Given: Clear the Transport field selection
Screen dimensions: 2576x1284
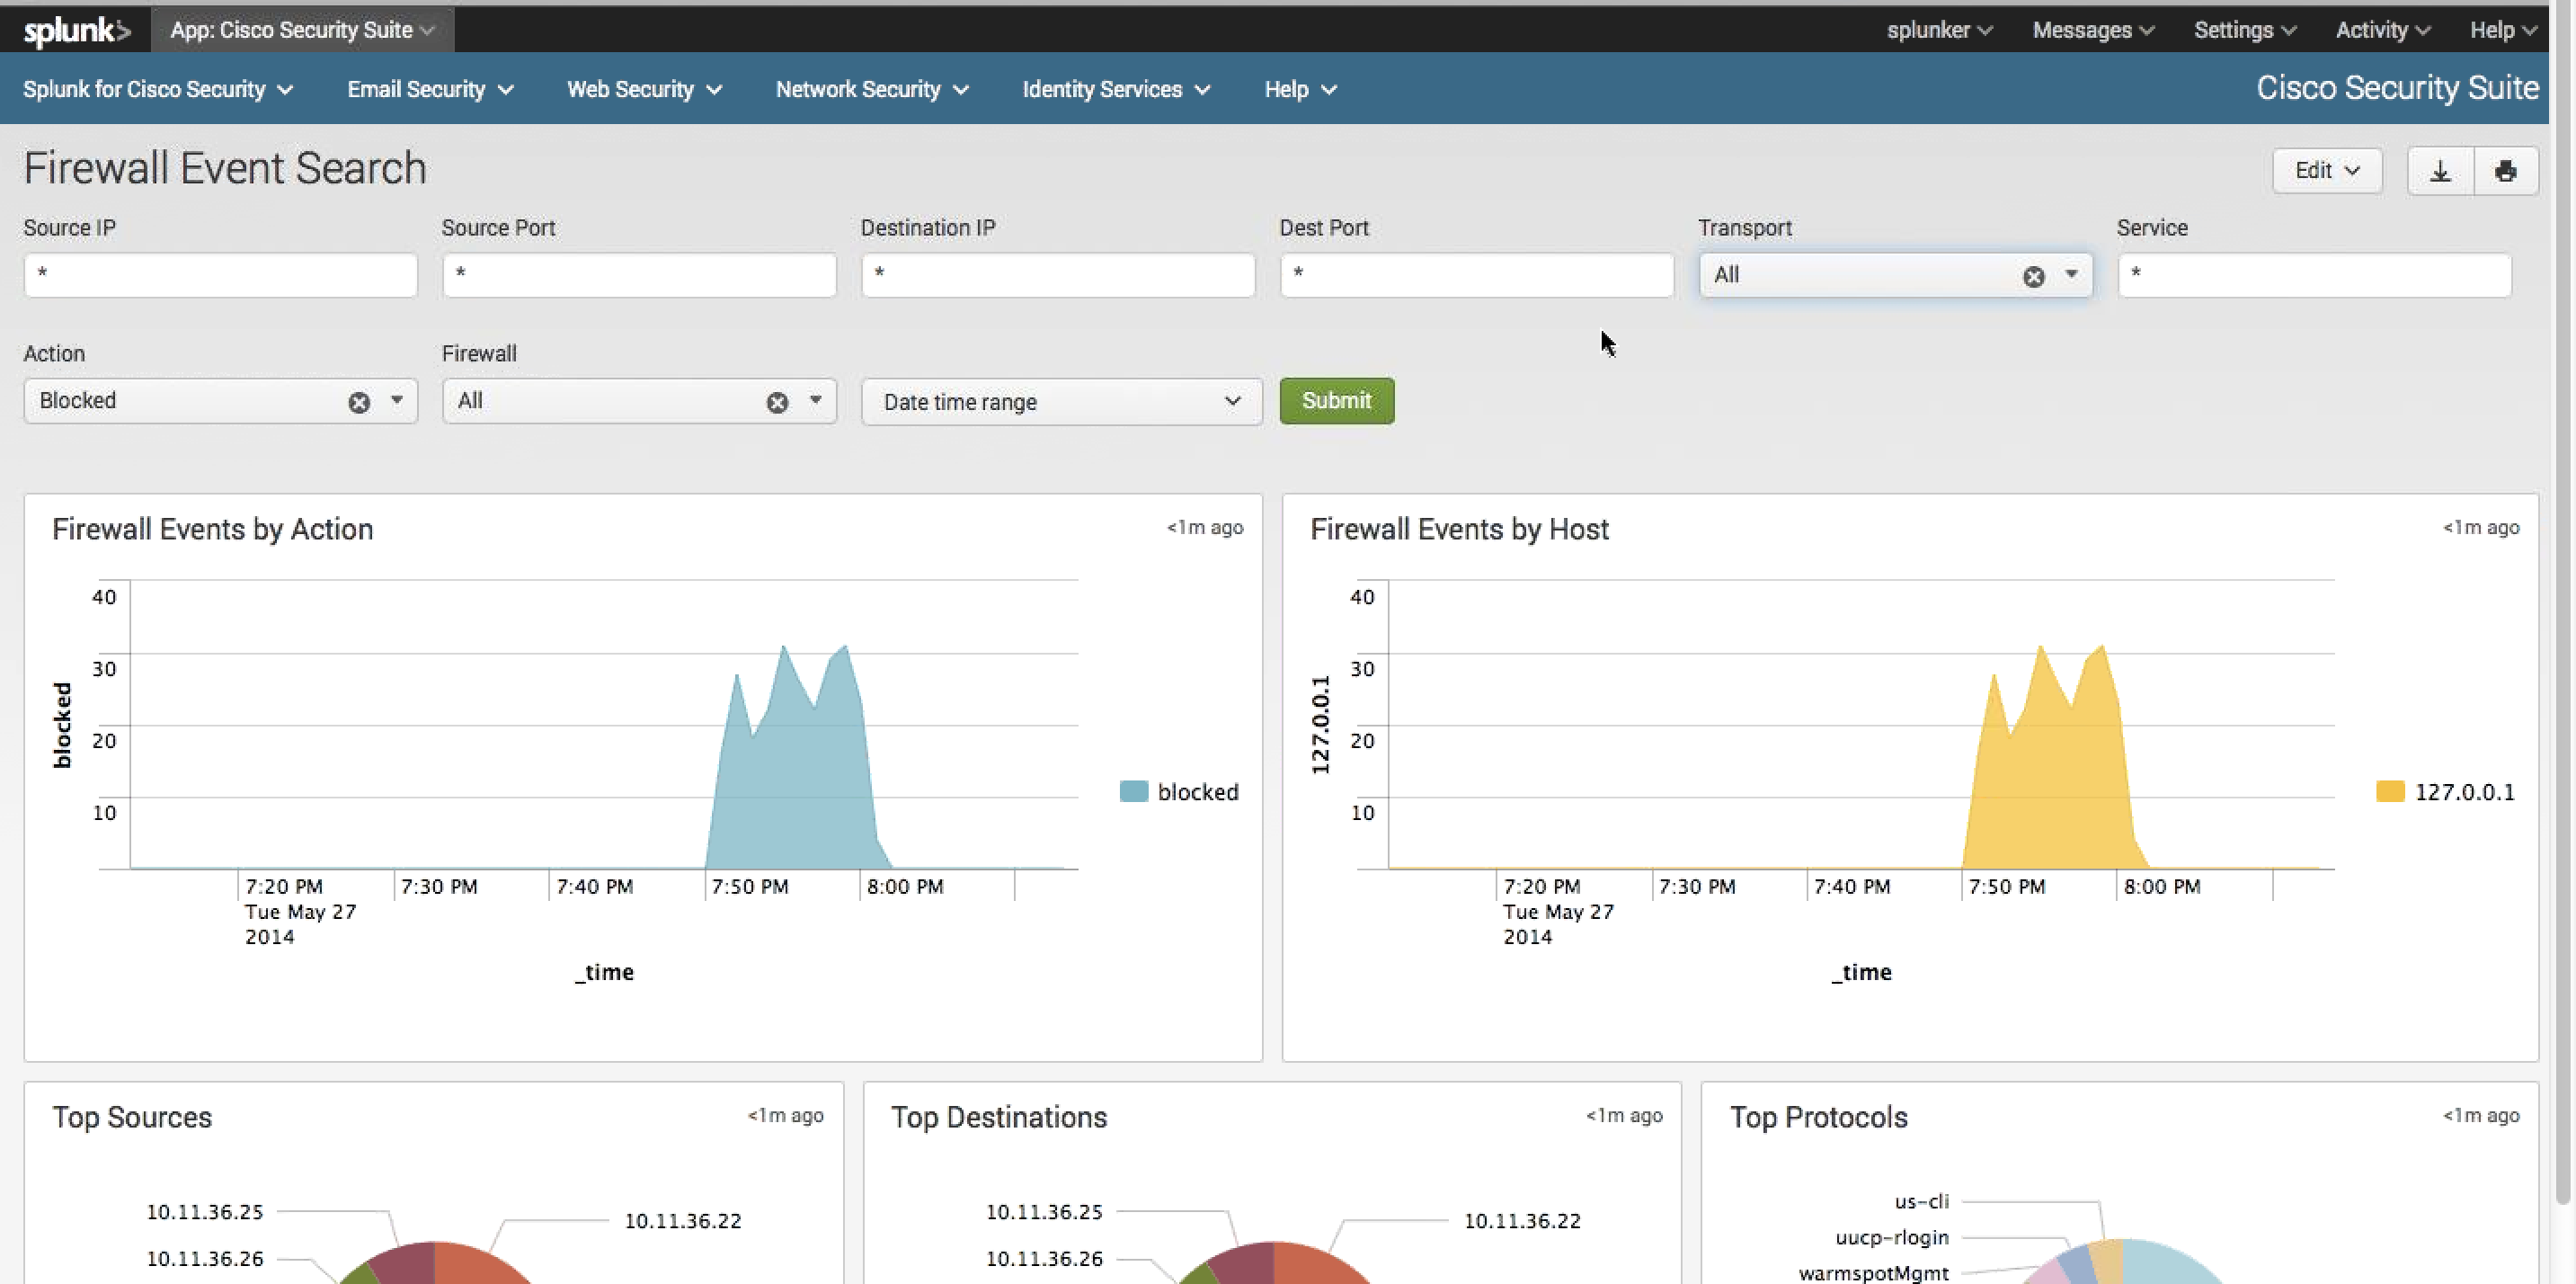Looking at the screenshot, I should tap(2033, 276).
